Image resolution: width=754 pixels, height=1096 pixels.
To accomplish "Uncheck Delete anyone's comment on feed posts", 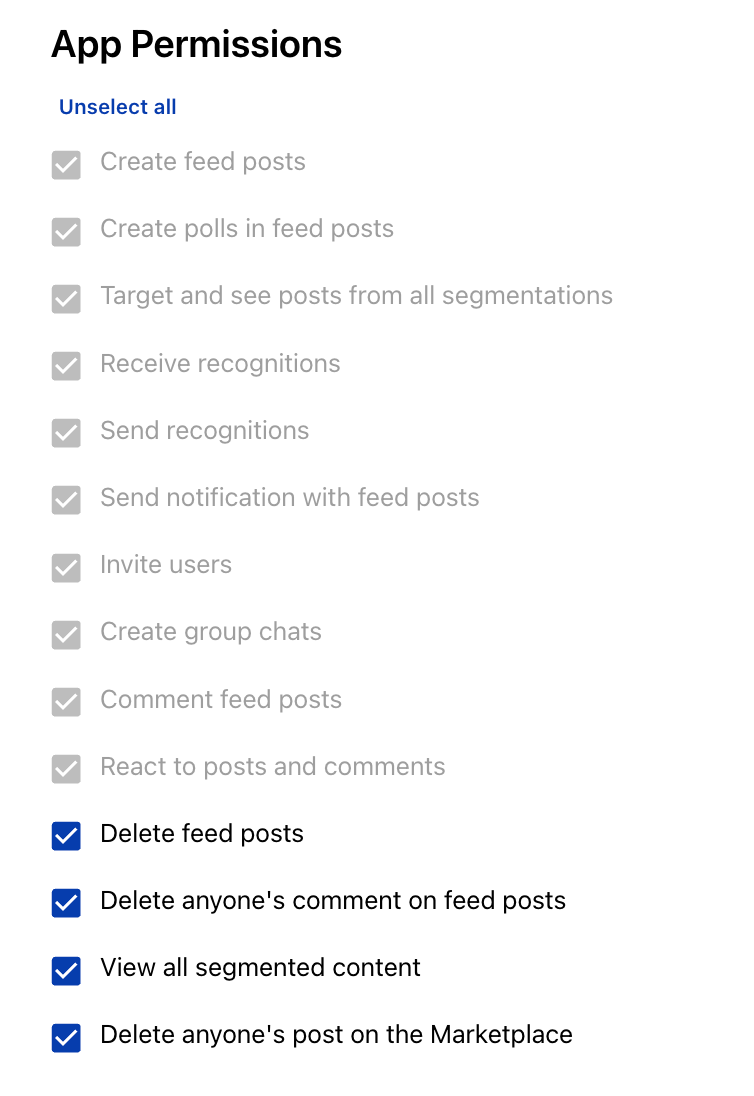I will 66,903.
